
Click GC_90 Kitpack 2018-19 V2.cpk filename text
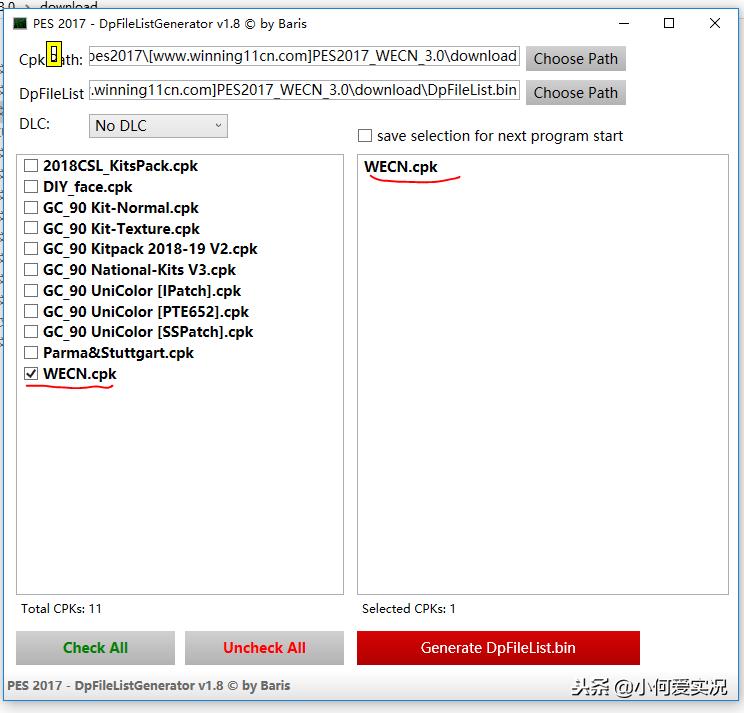tap(150, 249)
